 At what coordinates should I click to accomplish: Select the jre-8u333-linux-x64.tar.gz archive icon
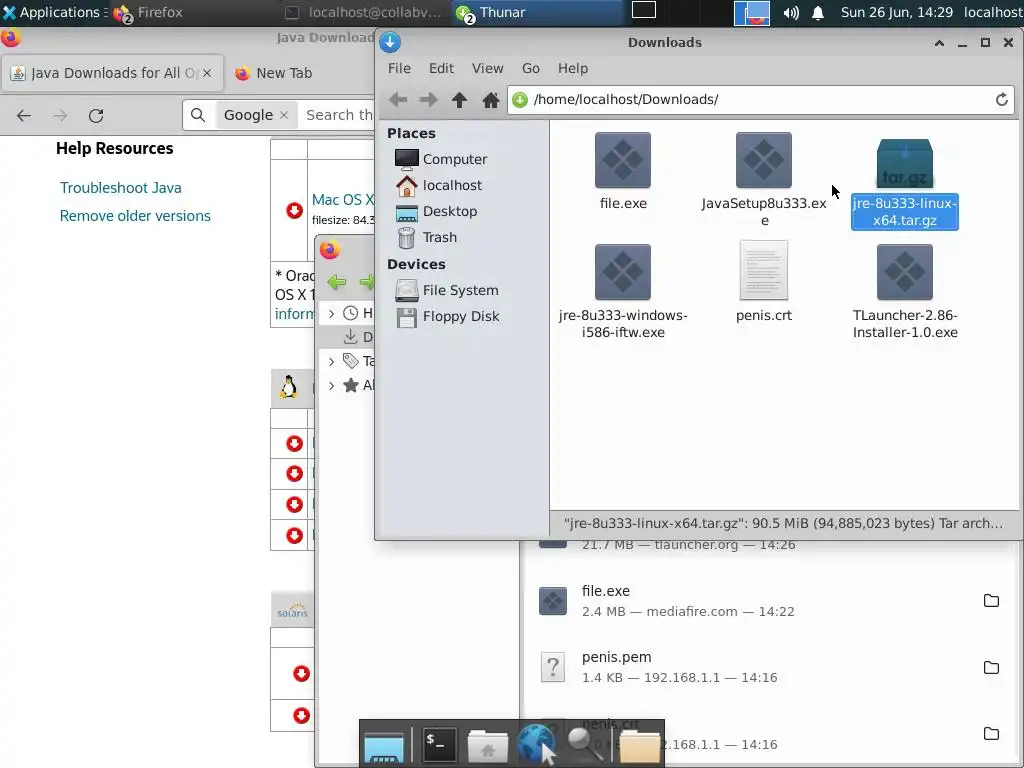coord(904,163)
